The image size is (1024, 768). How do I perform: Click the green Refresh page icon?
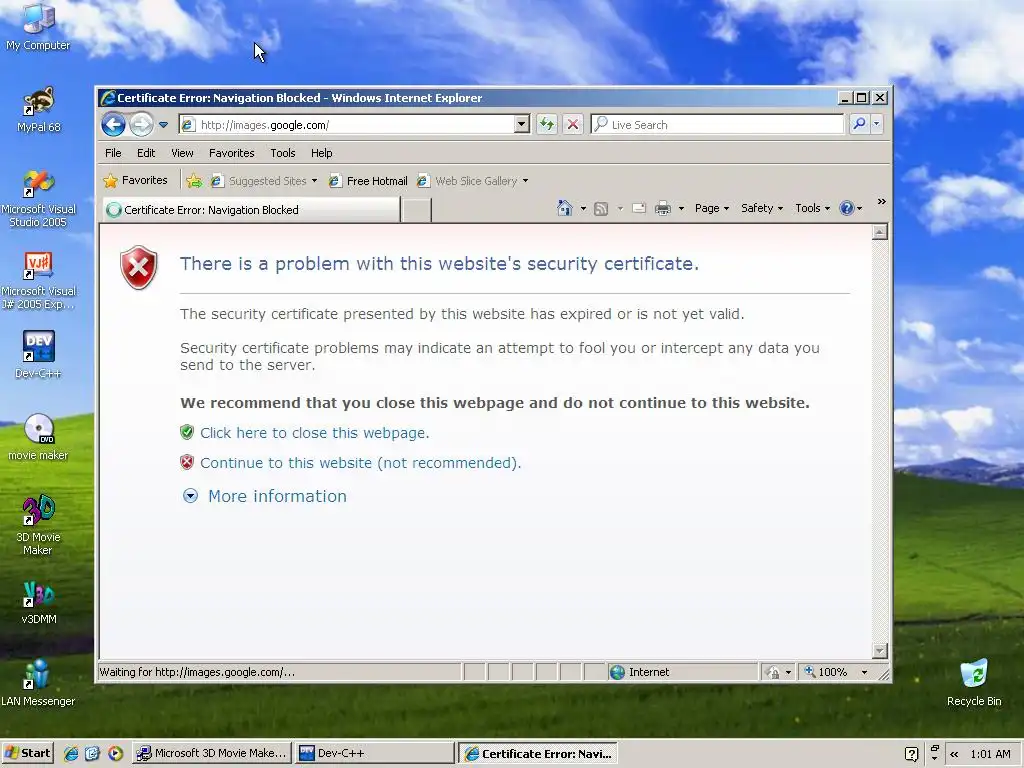pos(547,124)
